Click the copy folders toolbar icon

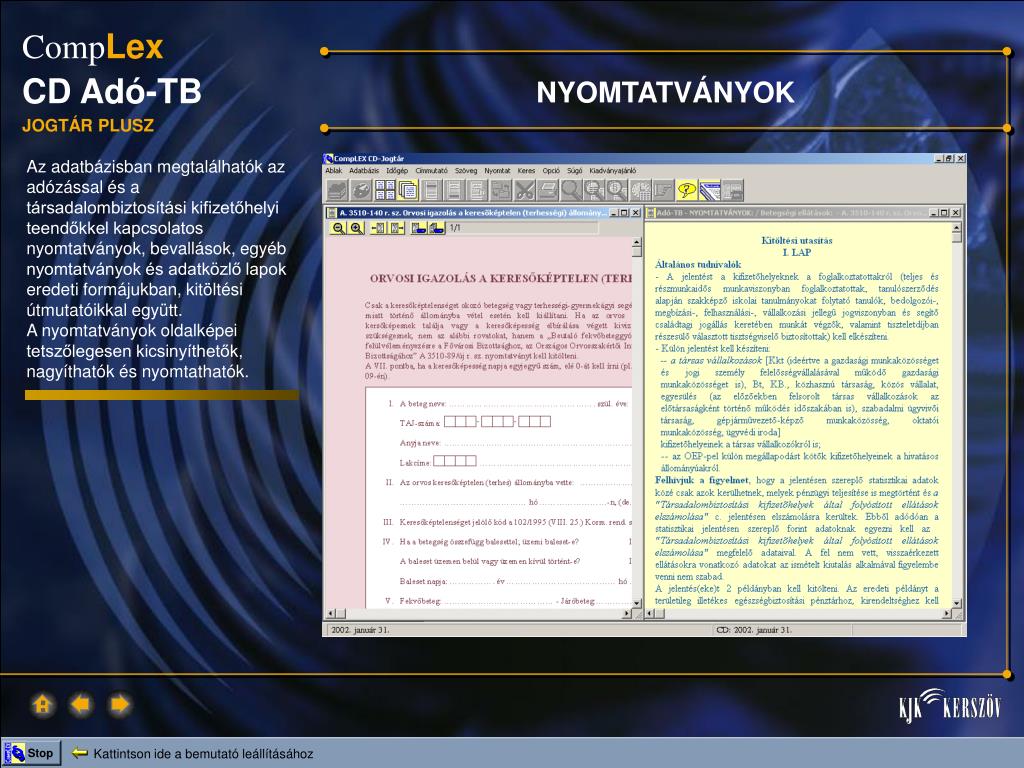click(x=502, y=190)
